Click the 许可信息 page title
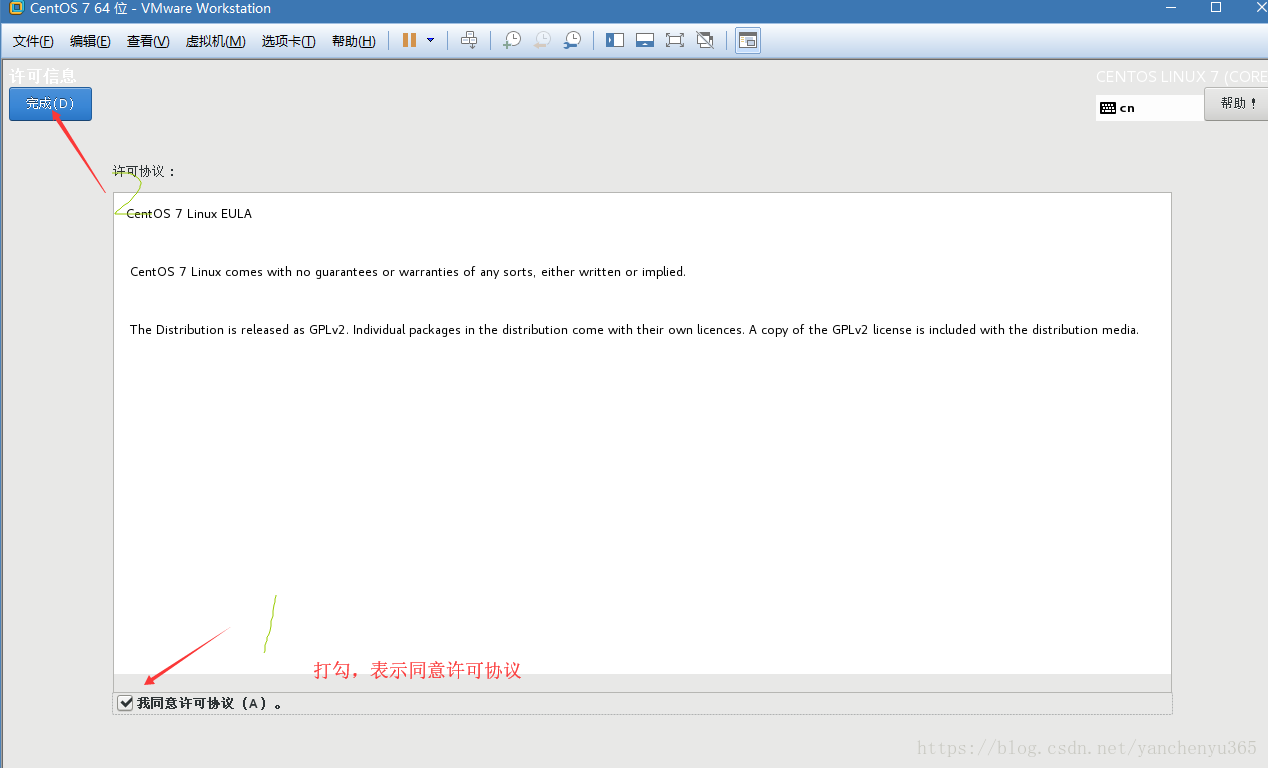This screenshot has height=768, width=1268. (43, 76)
